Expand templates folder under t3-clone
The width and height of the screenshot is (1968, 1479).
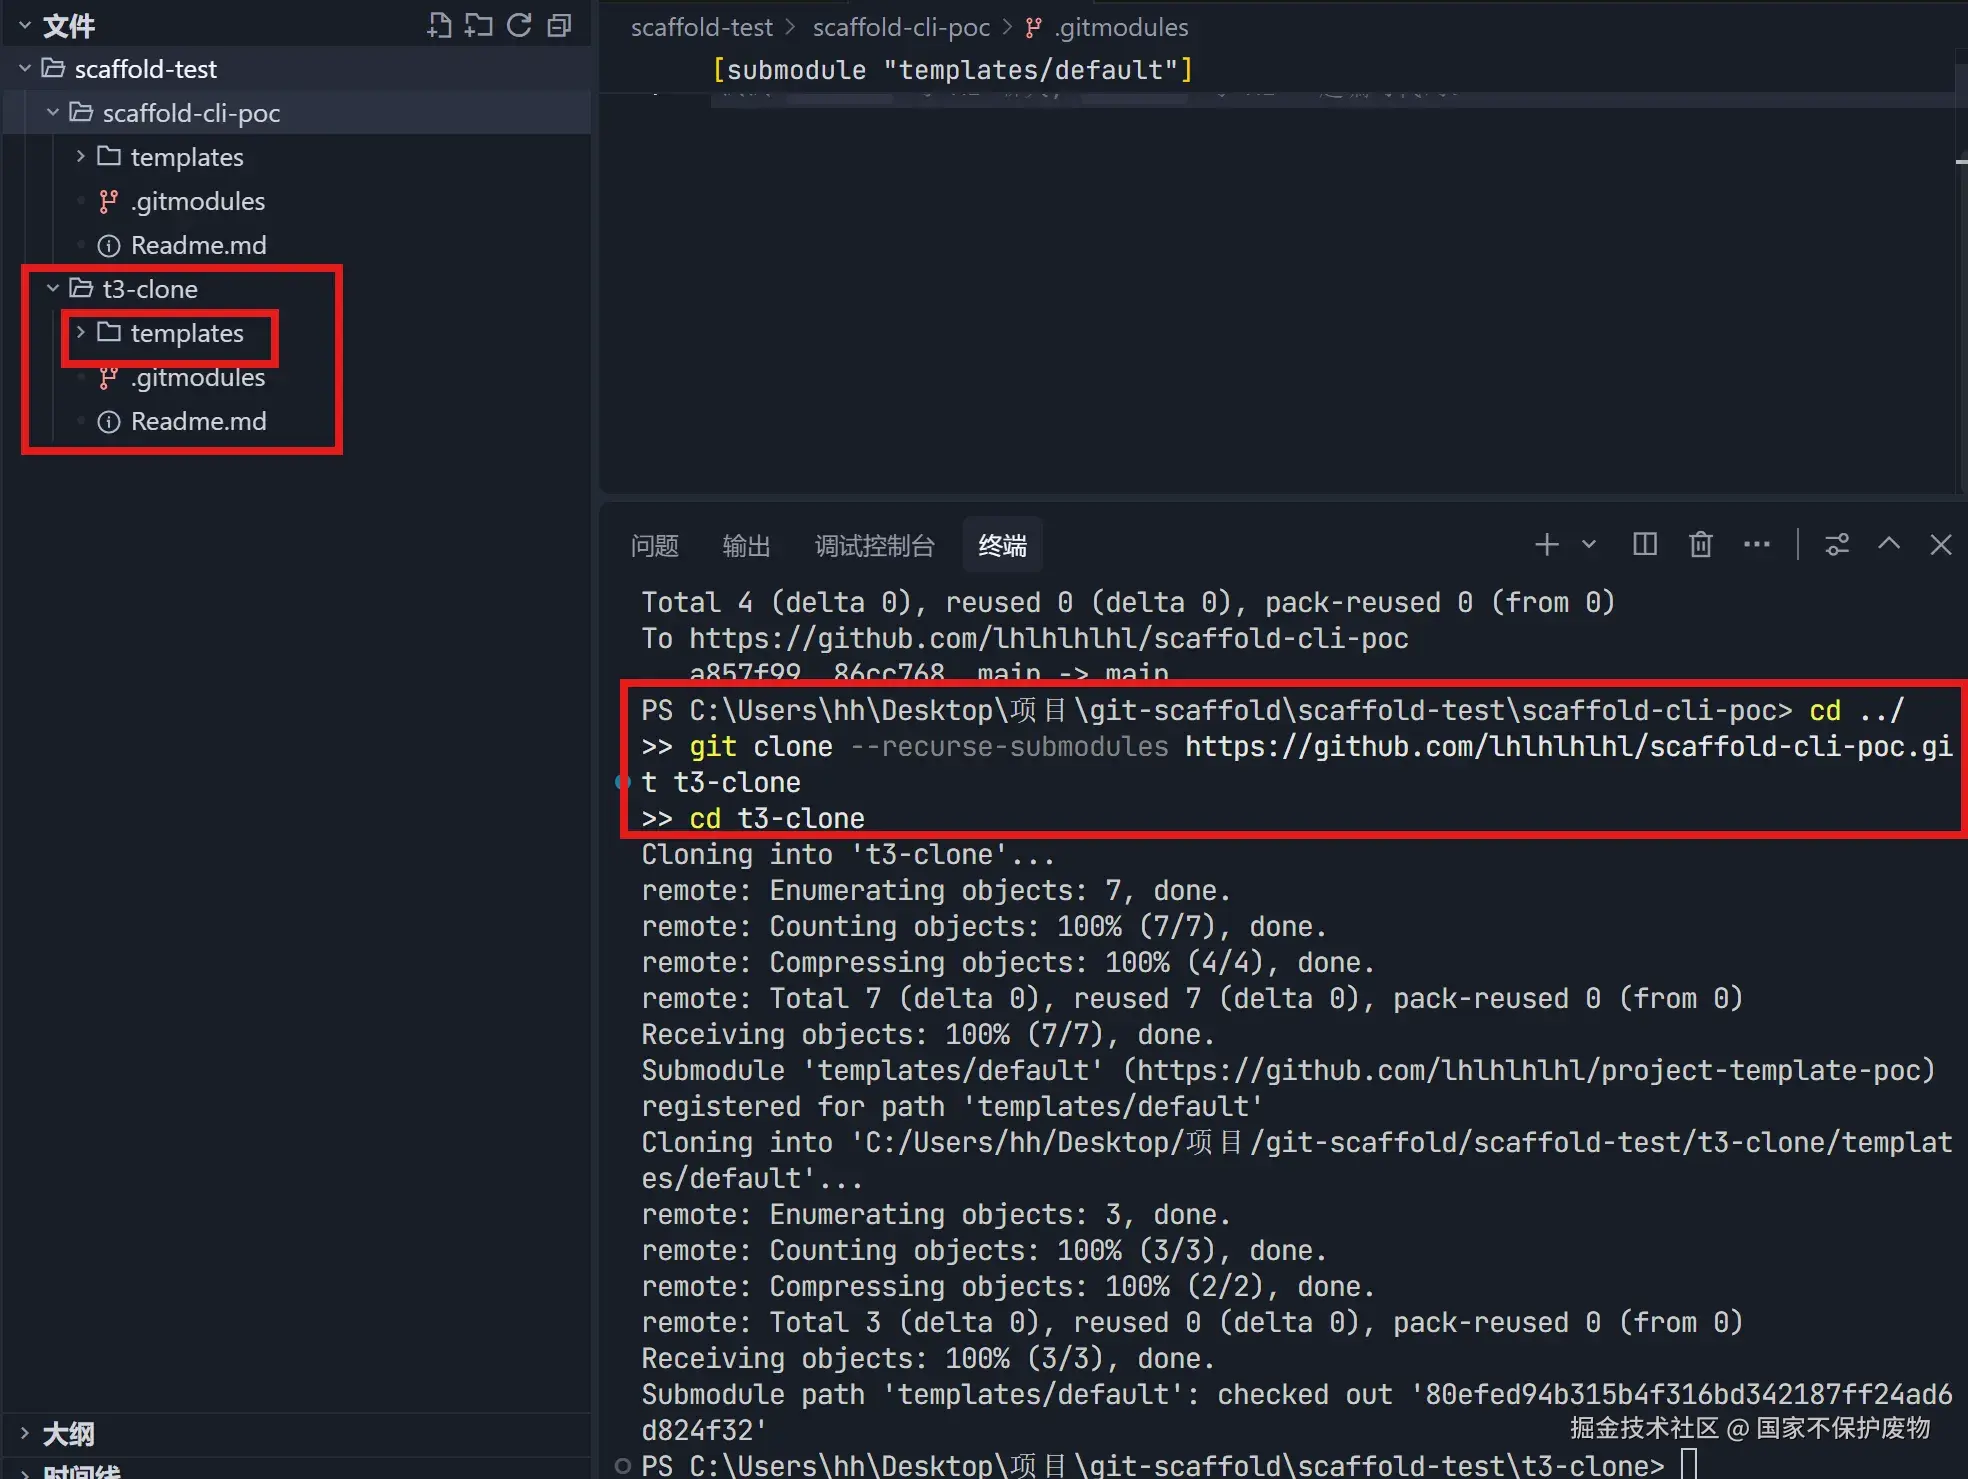click(x=186, y=333)
